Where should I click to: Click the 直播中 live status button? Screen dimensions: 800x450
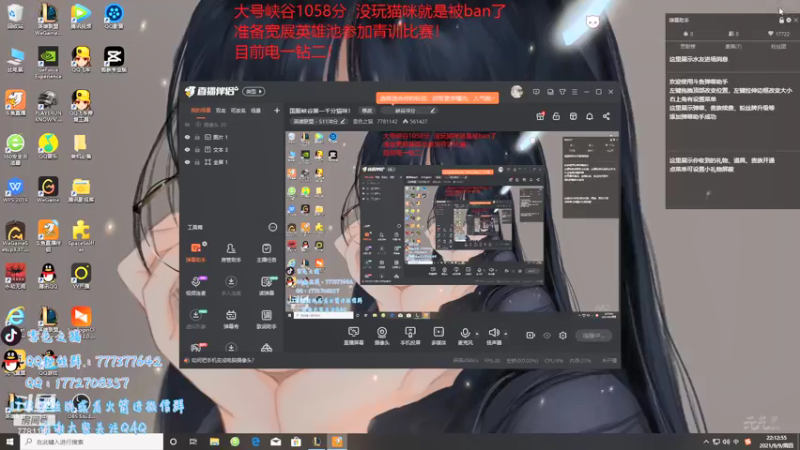[x=593, y=335]
